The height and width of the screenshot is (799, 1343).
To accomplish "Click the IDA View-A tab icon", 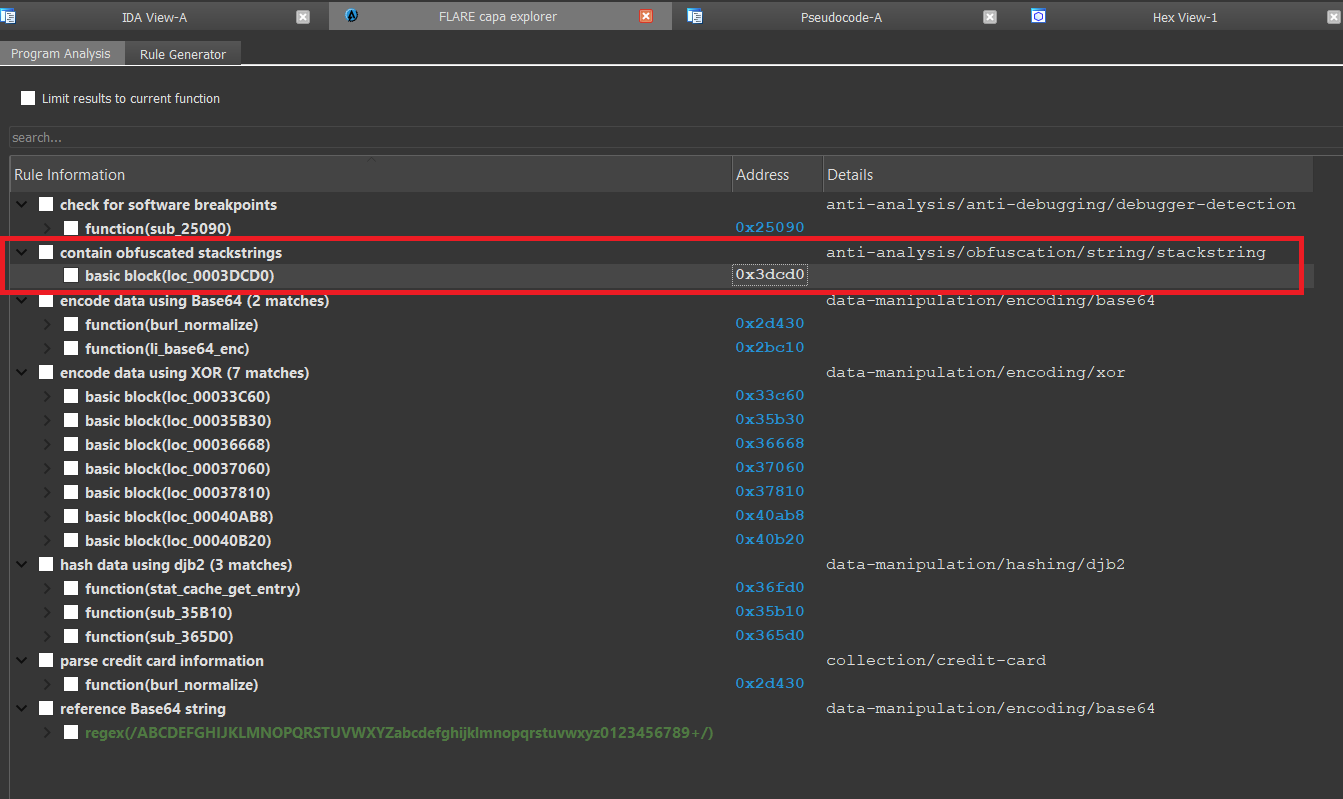I will [9, 16].
